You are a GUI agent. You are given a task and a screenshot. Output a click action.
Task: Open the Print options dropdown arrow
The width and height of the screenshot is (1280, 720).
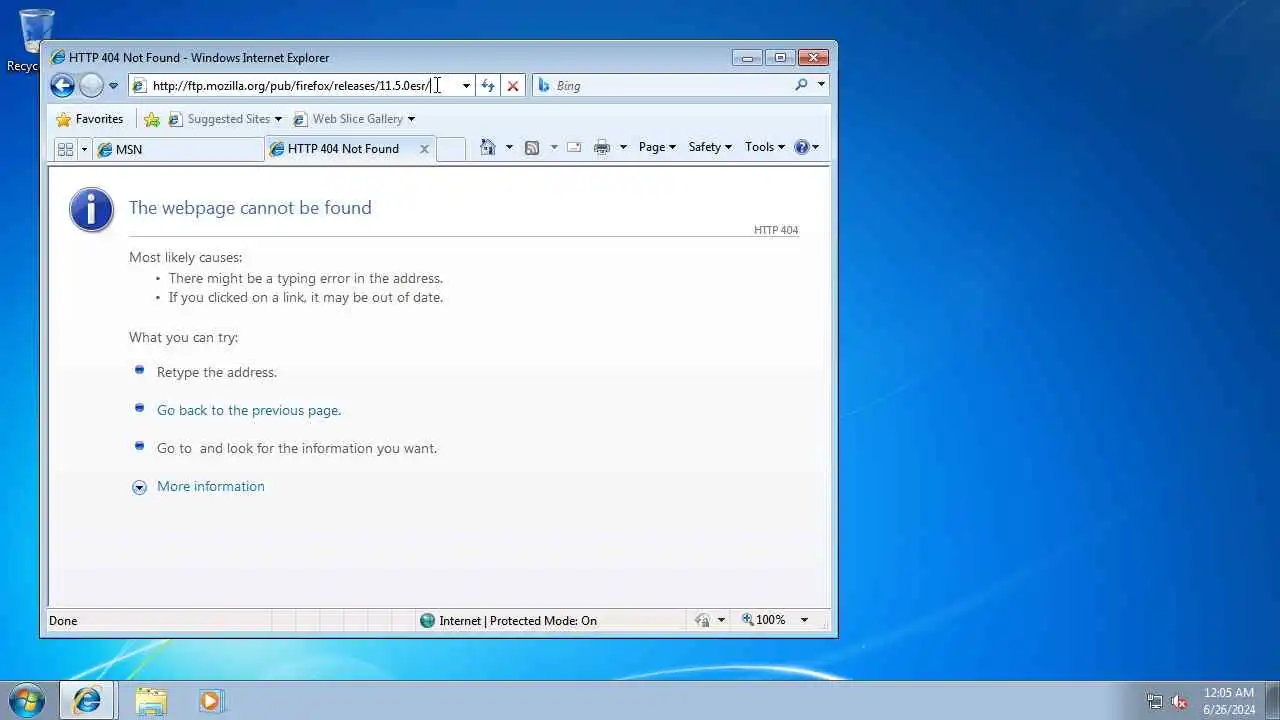click(623, 147)
